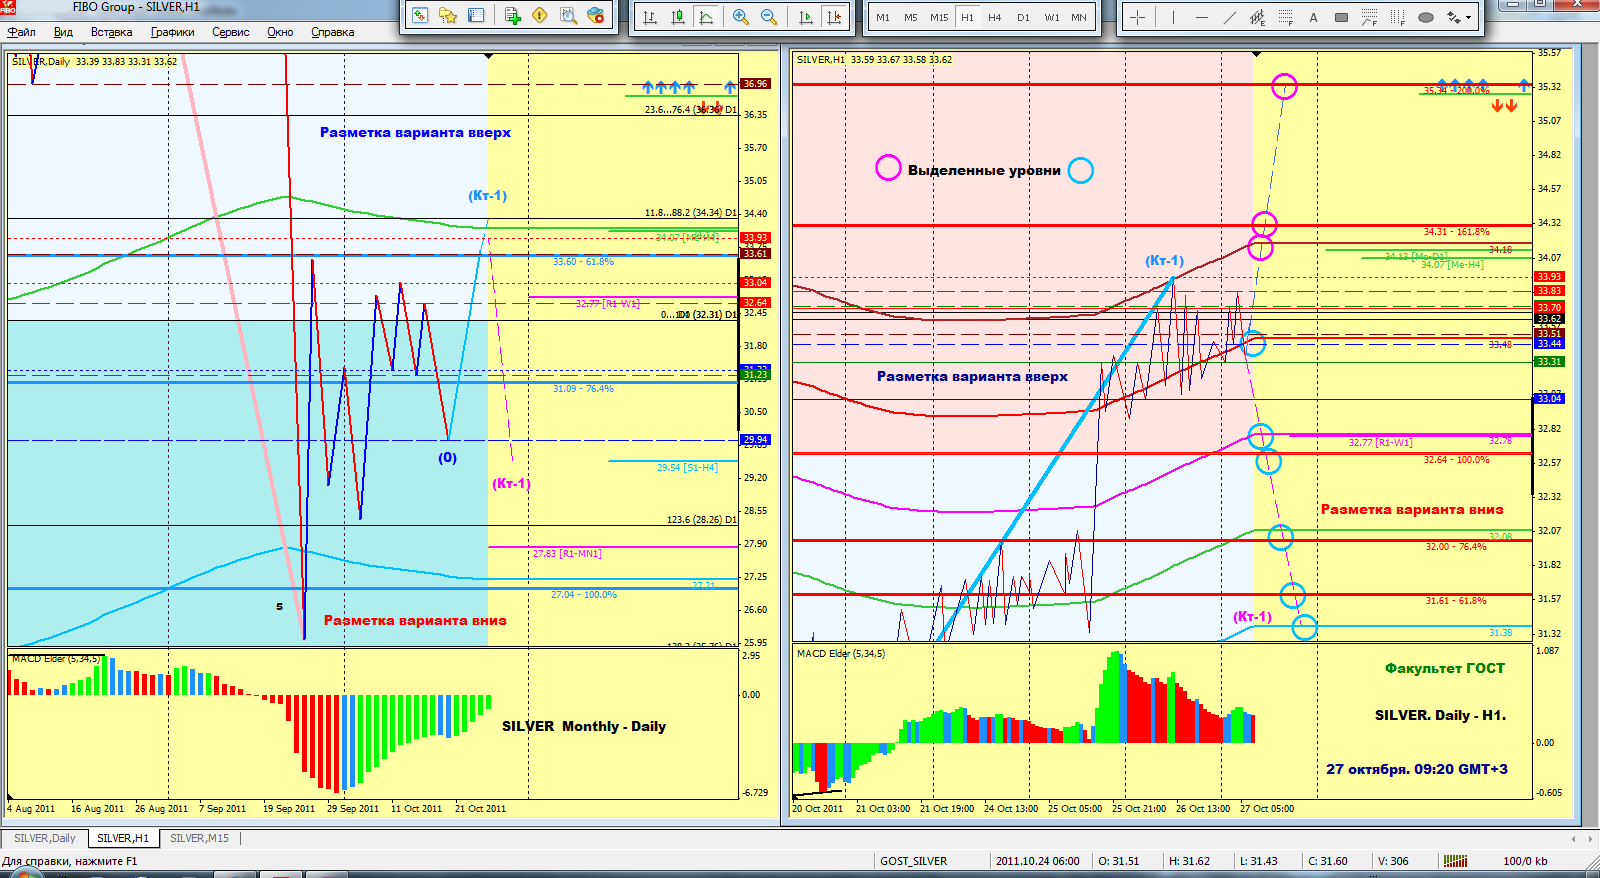The width and height of the screenshot is (1600, 878).
Task: Toggle the Chart Shift button
Action: click(834, 17)
